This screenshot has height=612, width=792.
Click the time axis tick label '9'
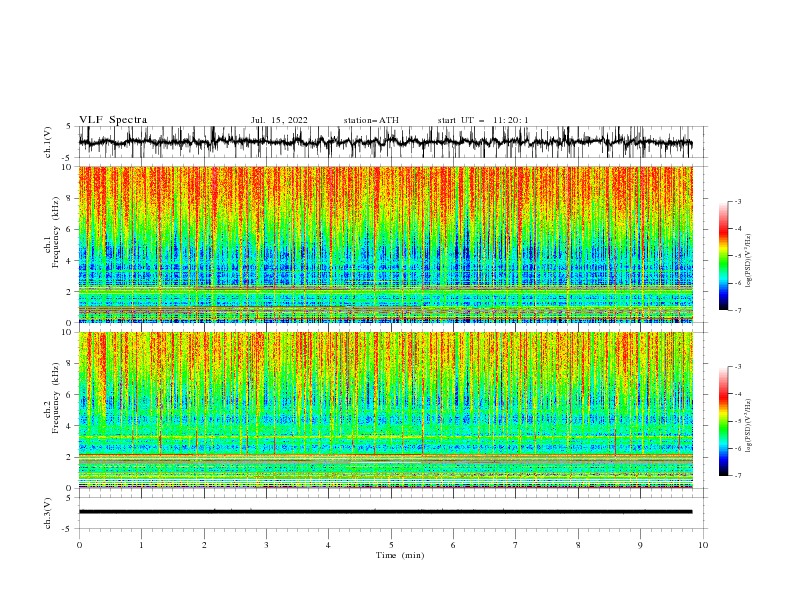click(640, 545)
